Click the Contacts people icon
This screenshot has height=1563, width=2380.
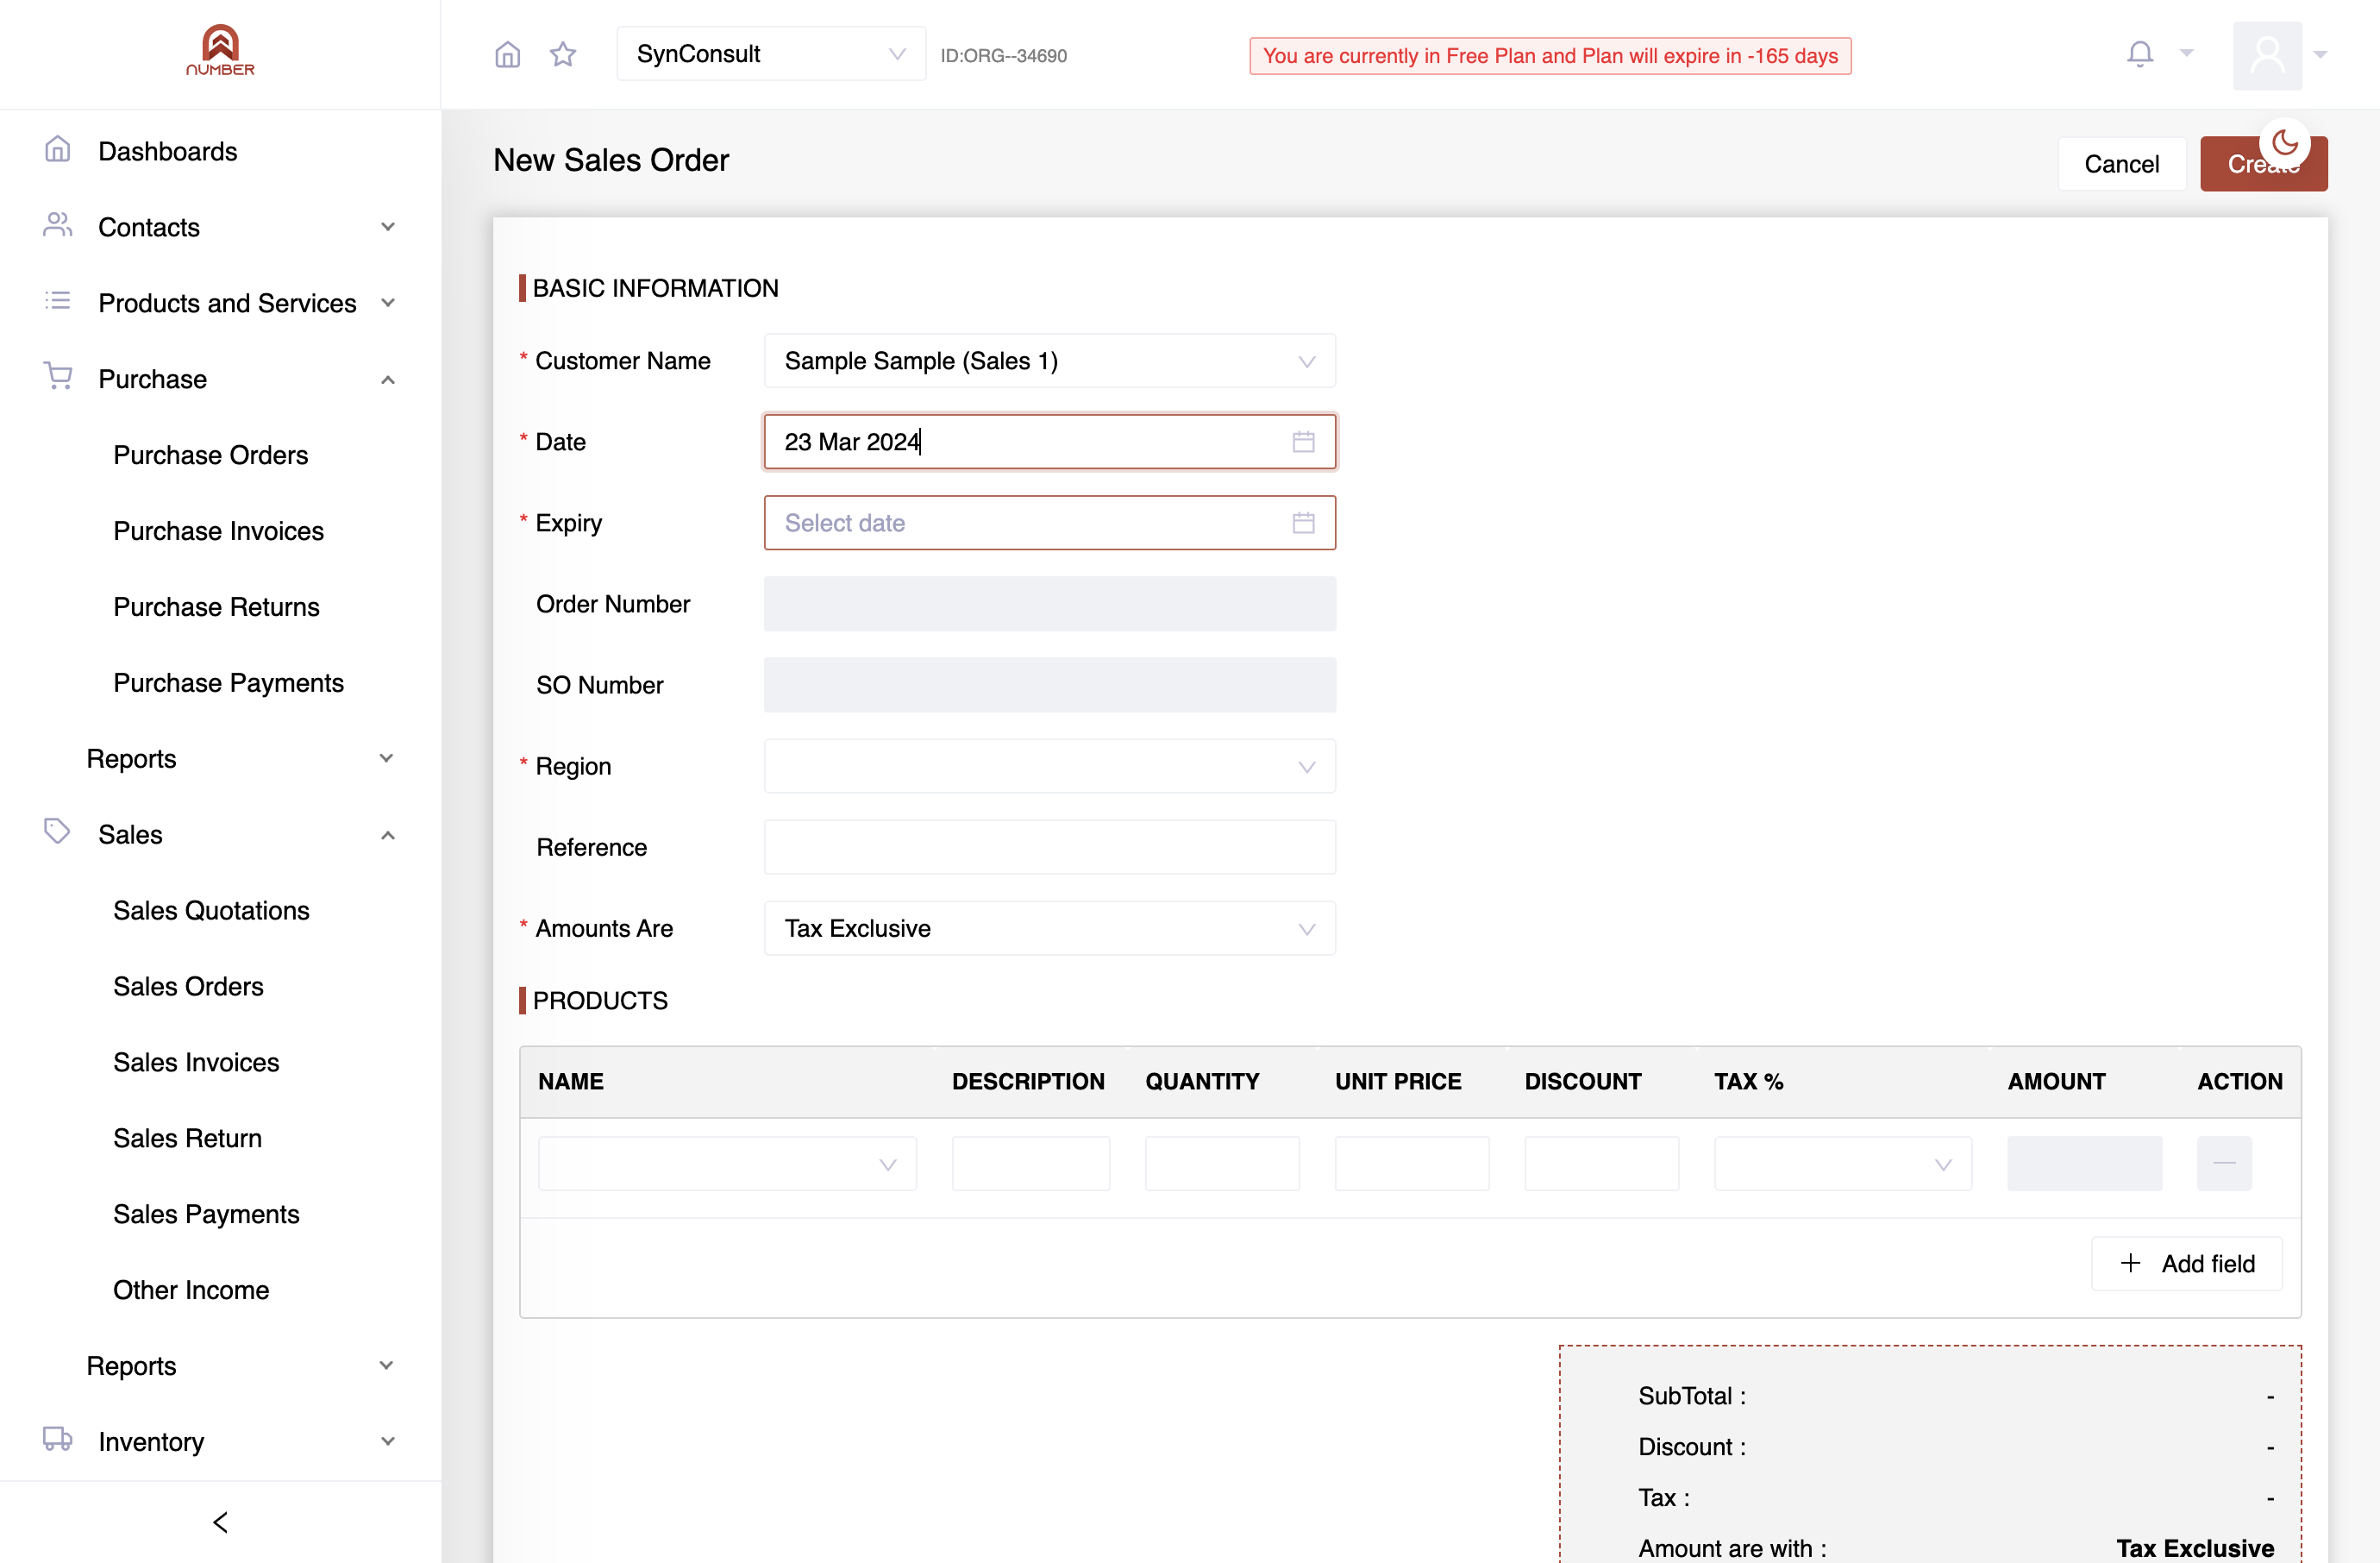point(57,225)
